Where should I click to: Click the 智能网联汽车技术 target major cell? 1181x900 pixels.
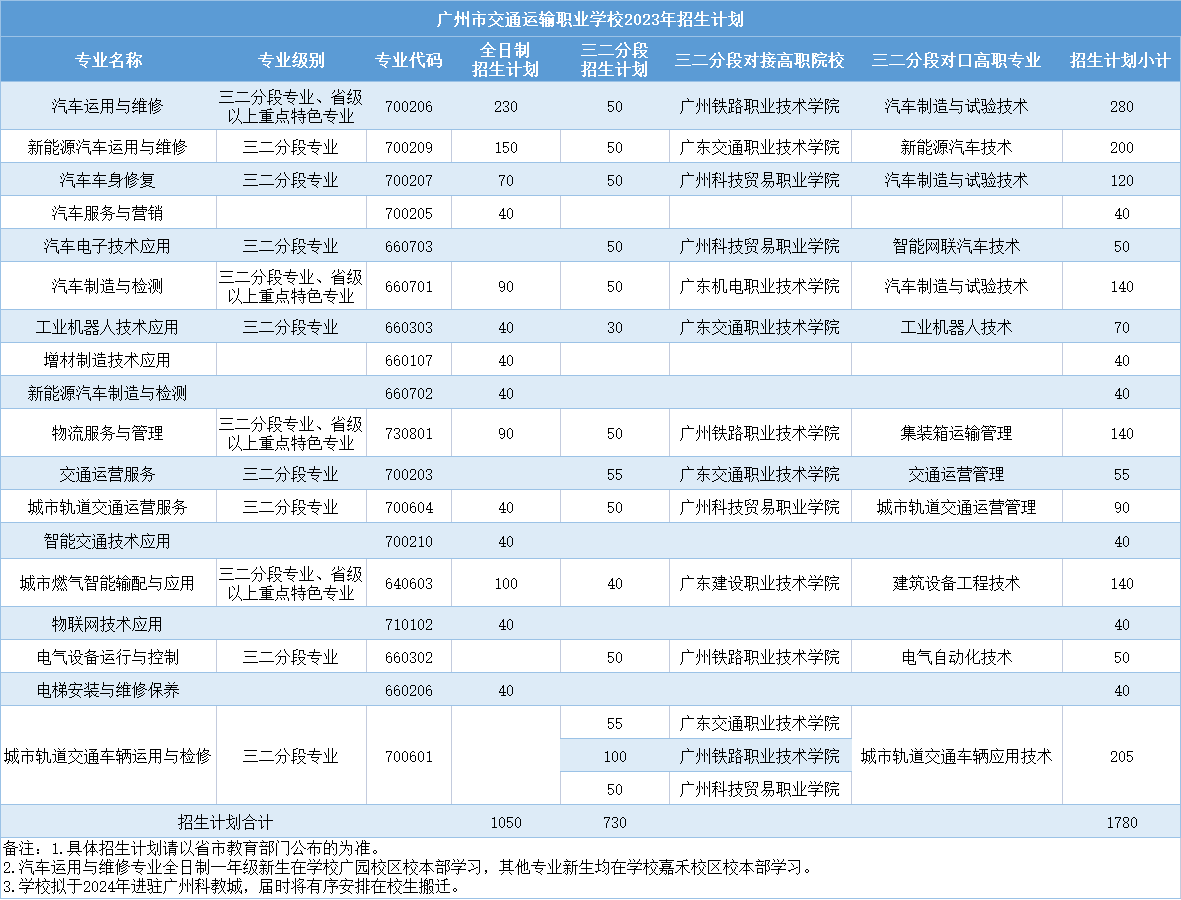[957, 246]
